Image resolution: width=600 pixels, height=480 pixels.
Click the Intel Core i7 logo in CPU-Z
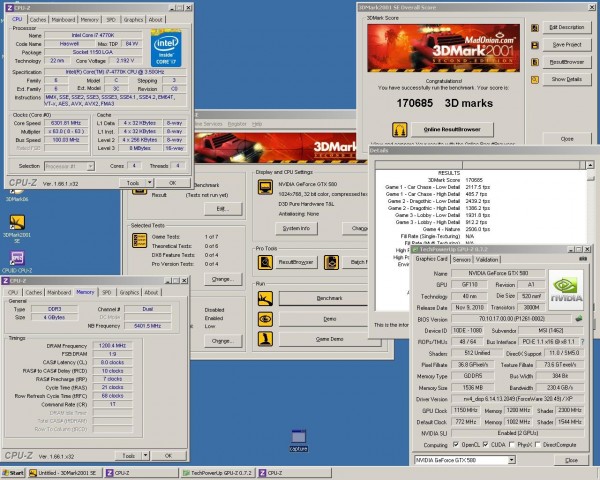pos(166,49)
